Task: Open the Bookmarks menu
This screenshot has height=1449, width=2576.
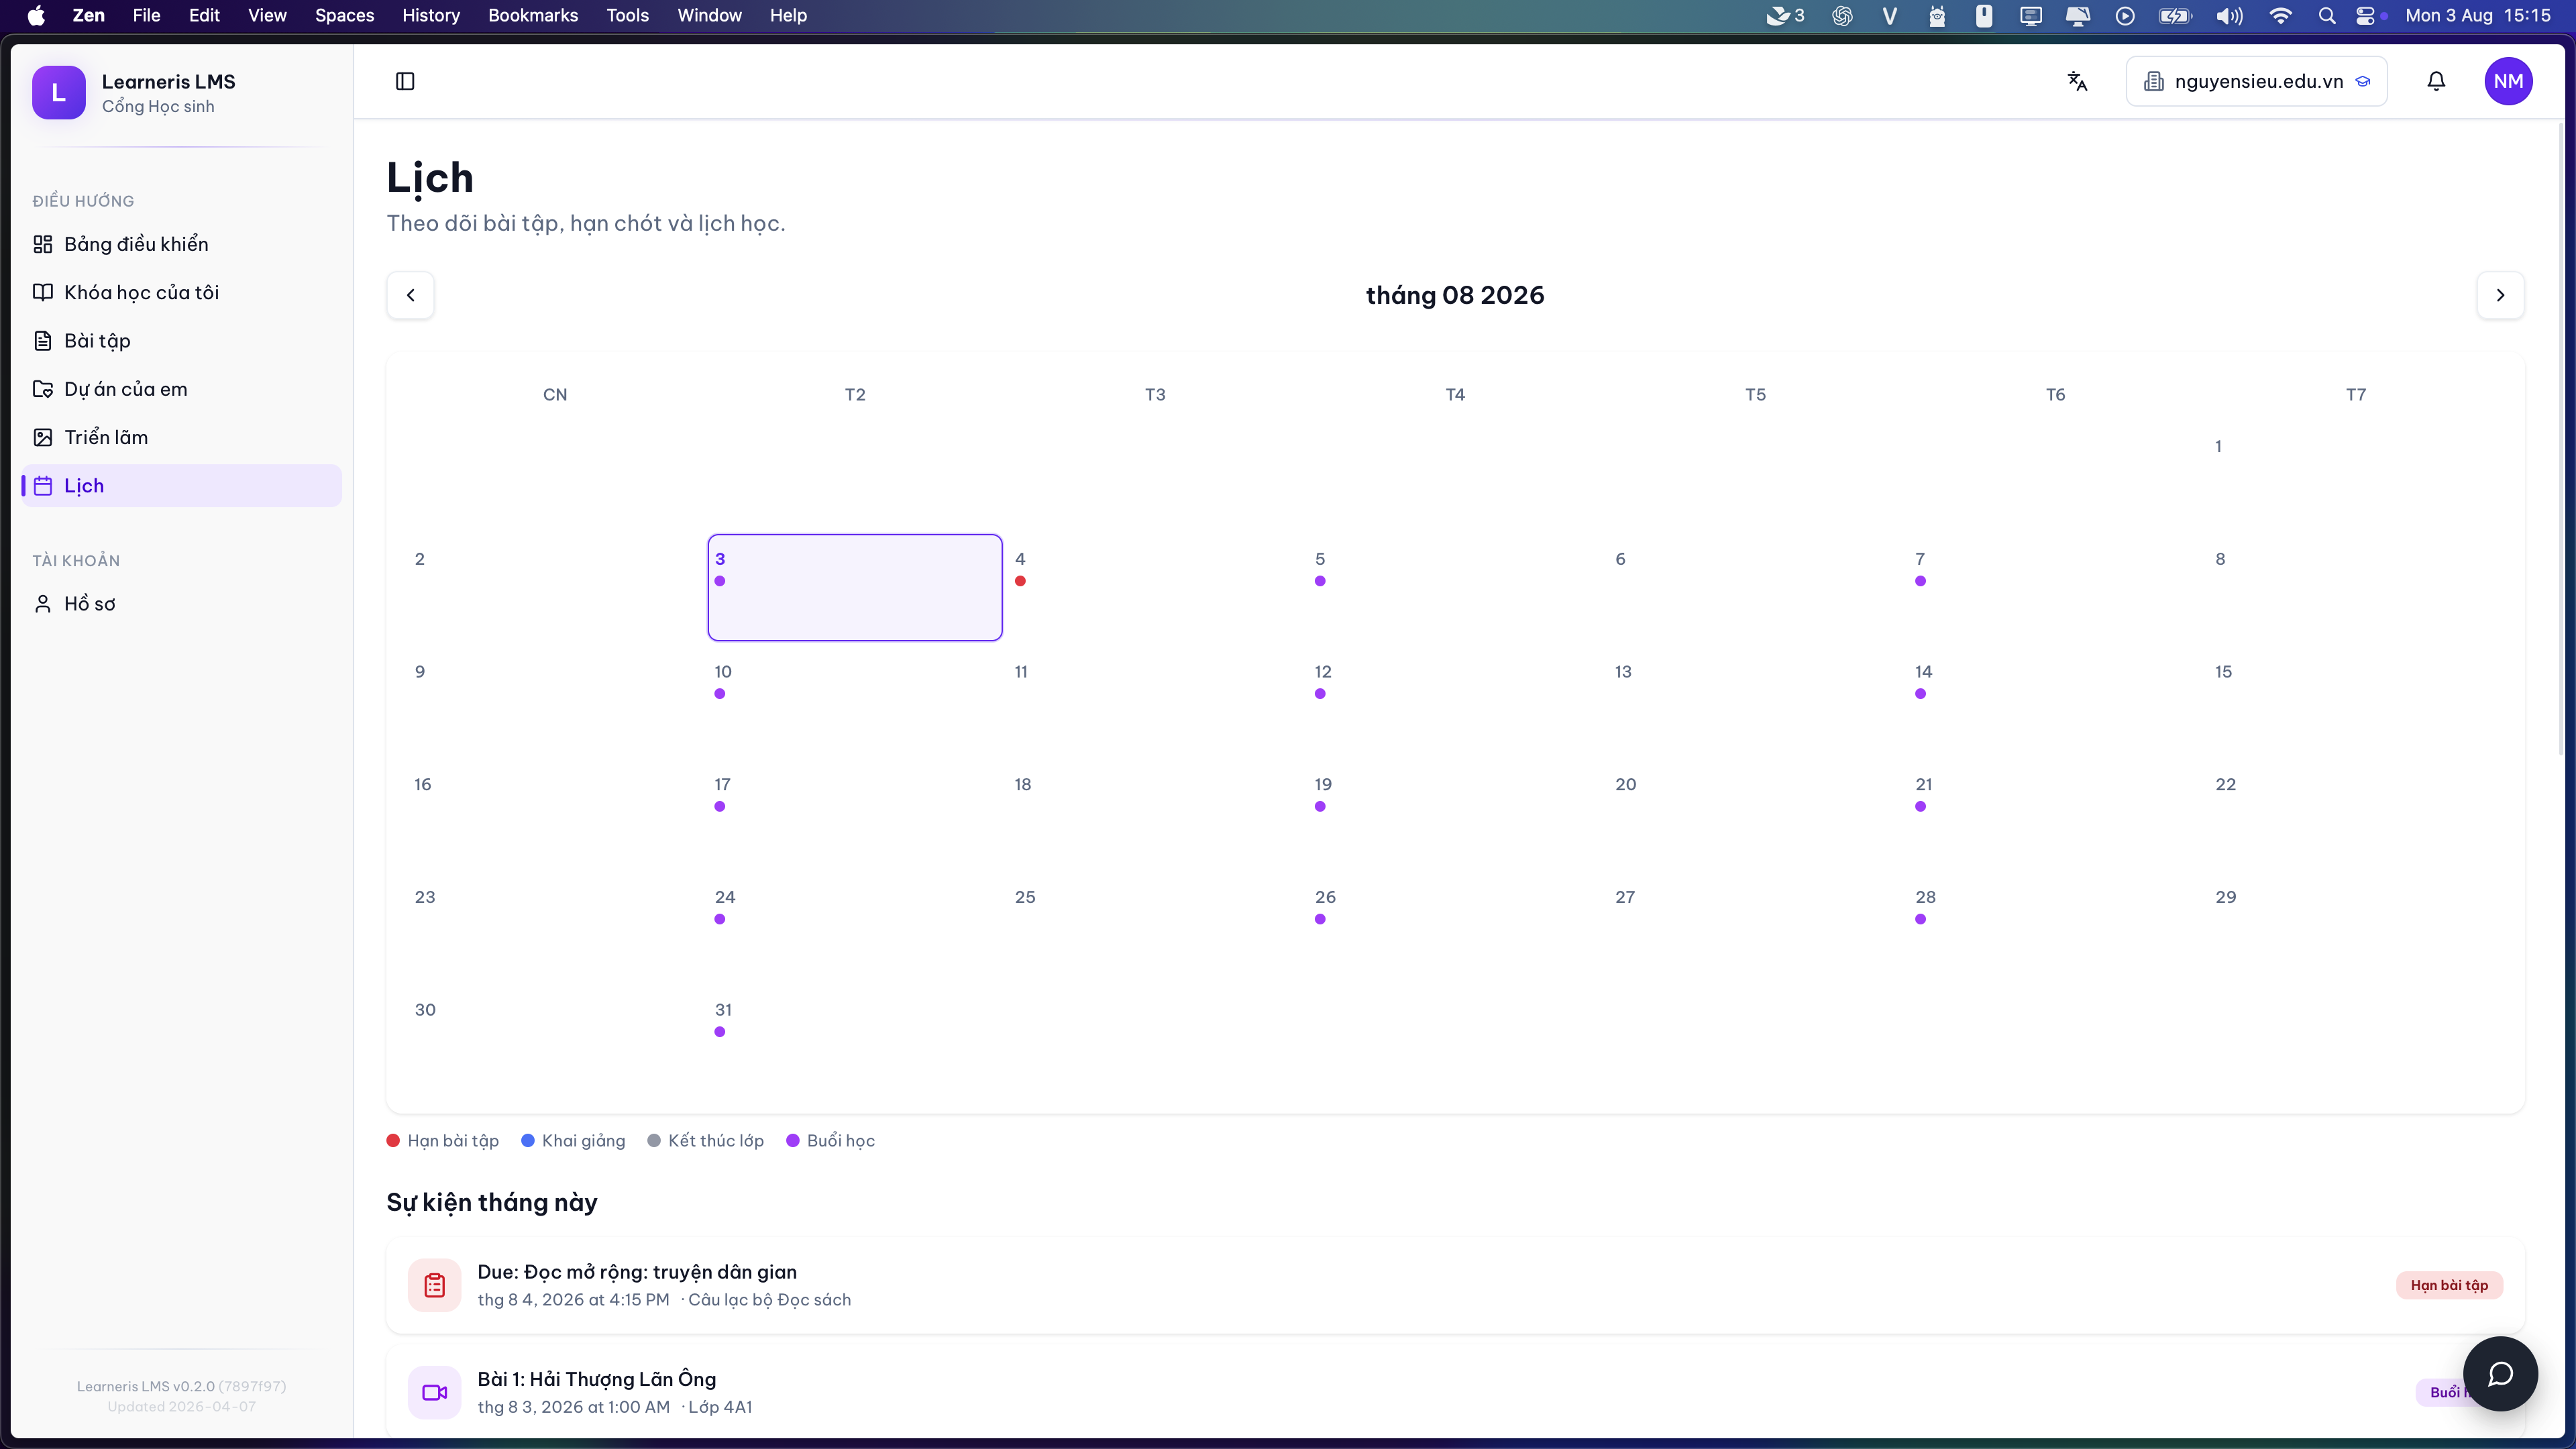Action: coord(533,15)
